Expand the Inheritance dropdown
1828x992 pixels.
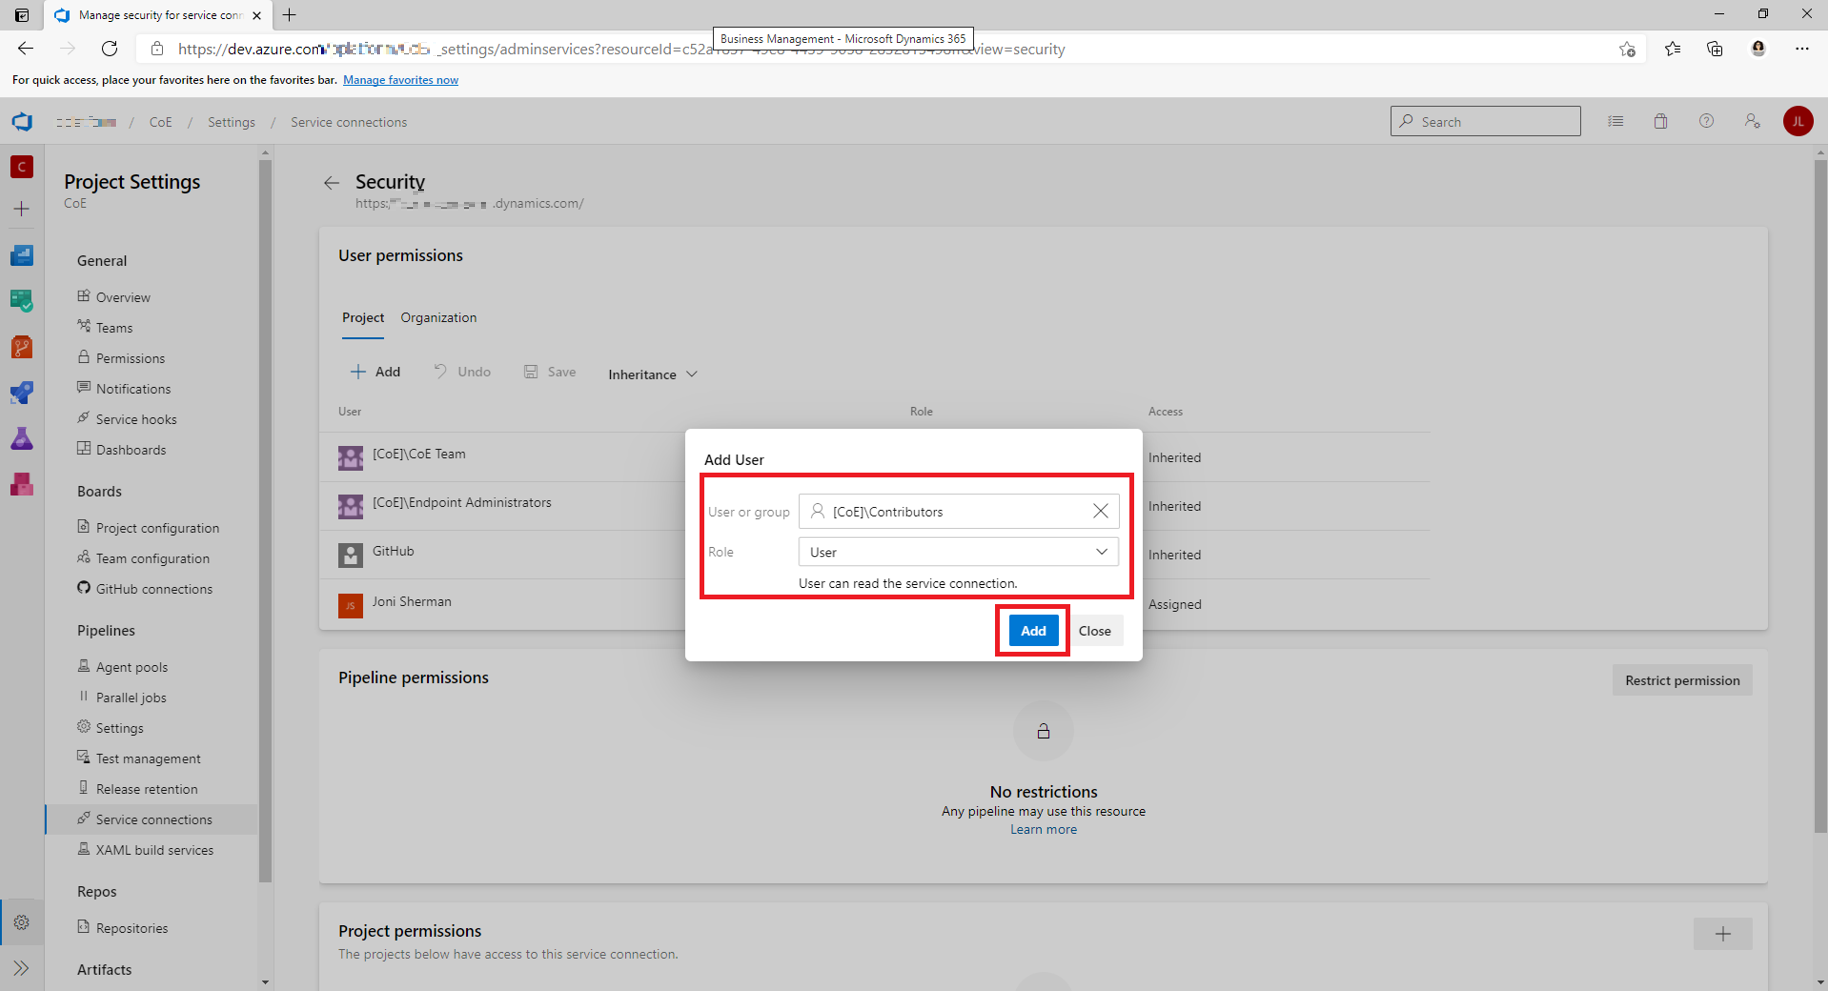pyautogui.click(x=652, y=374)
